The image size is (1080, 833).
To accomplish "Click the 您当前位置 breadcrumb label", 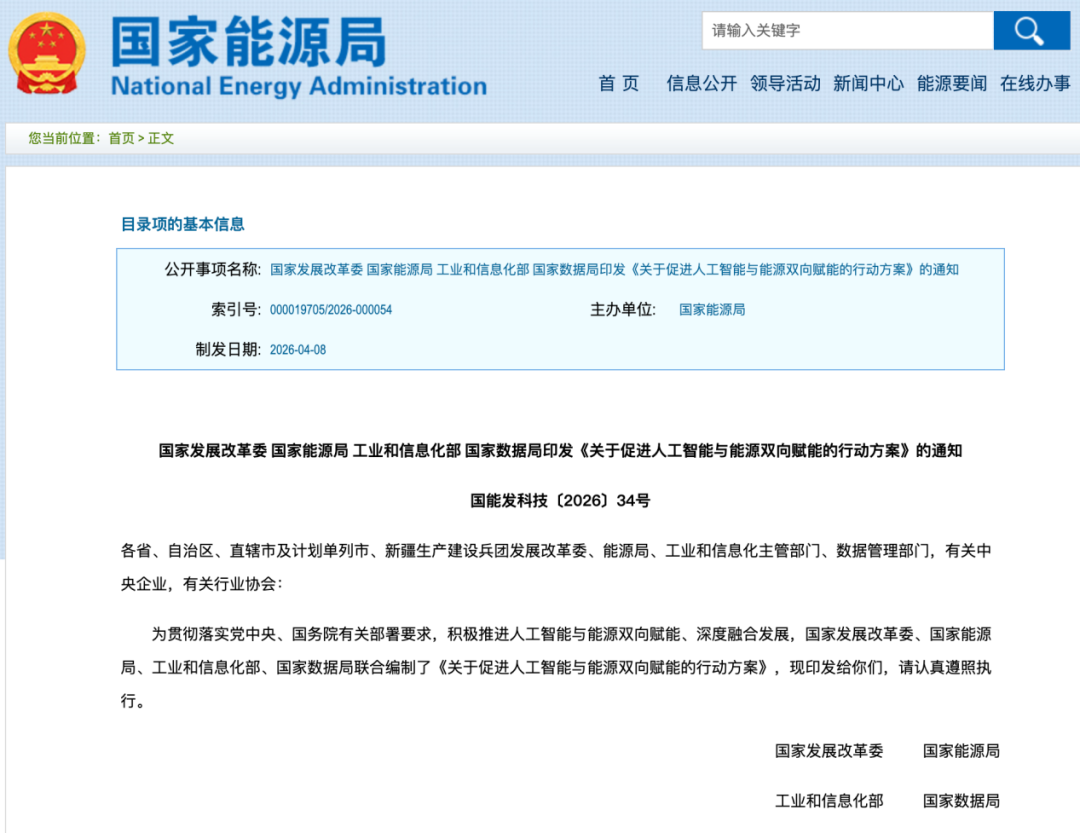I will coord(64,138).
